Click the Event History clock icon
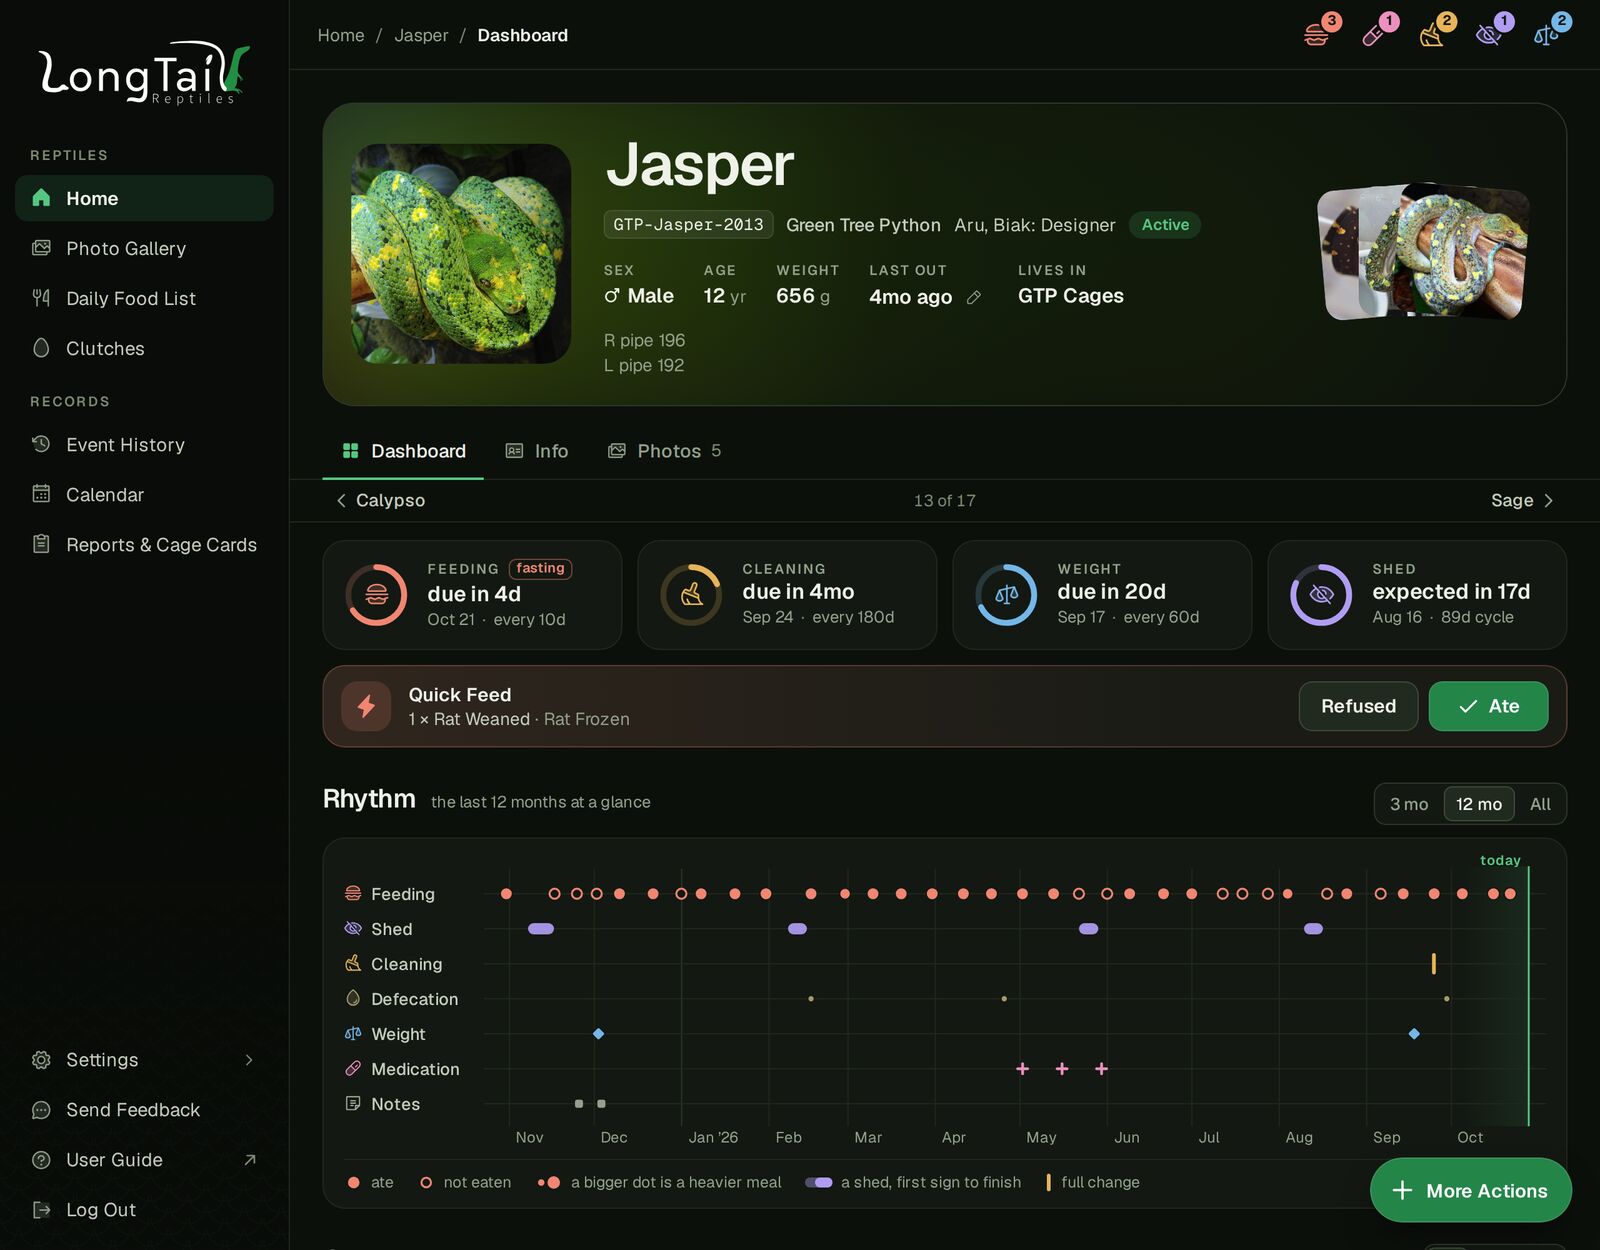This screenshot has height=1250, width=1600. 41,444
